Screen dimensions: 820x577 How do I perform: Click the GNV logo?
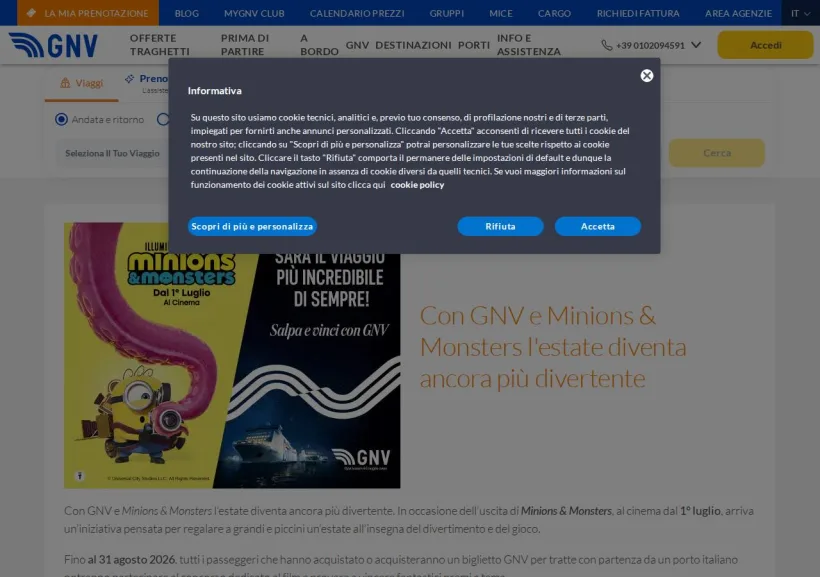(53, 46)
